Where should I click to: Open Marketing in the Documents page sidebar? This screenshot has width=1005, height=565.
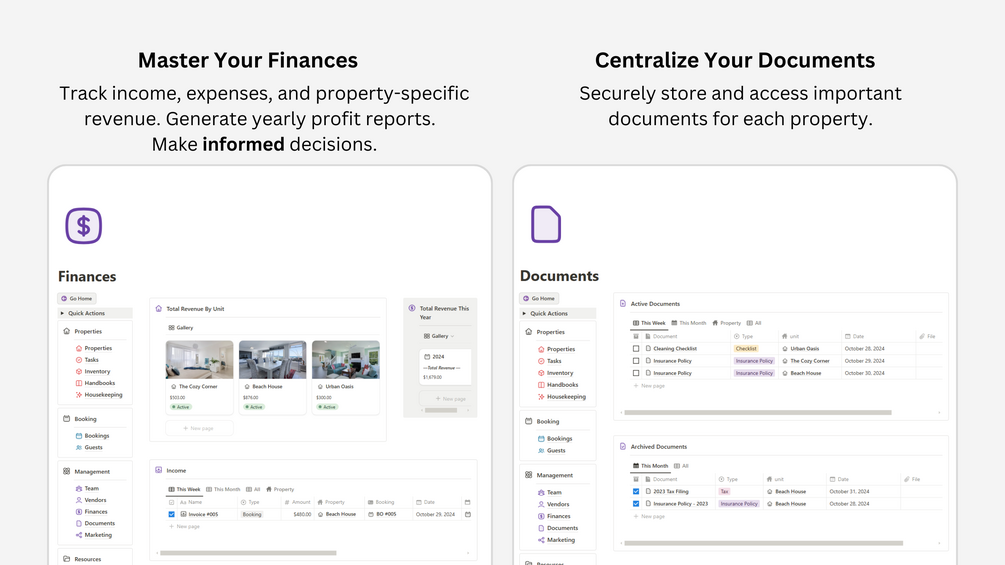556,540
